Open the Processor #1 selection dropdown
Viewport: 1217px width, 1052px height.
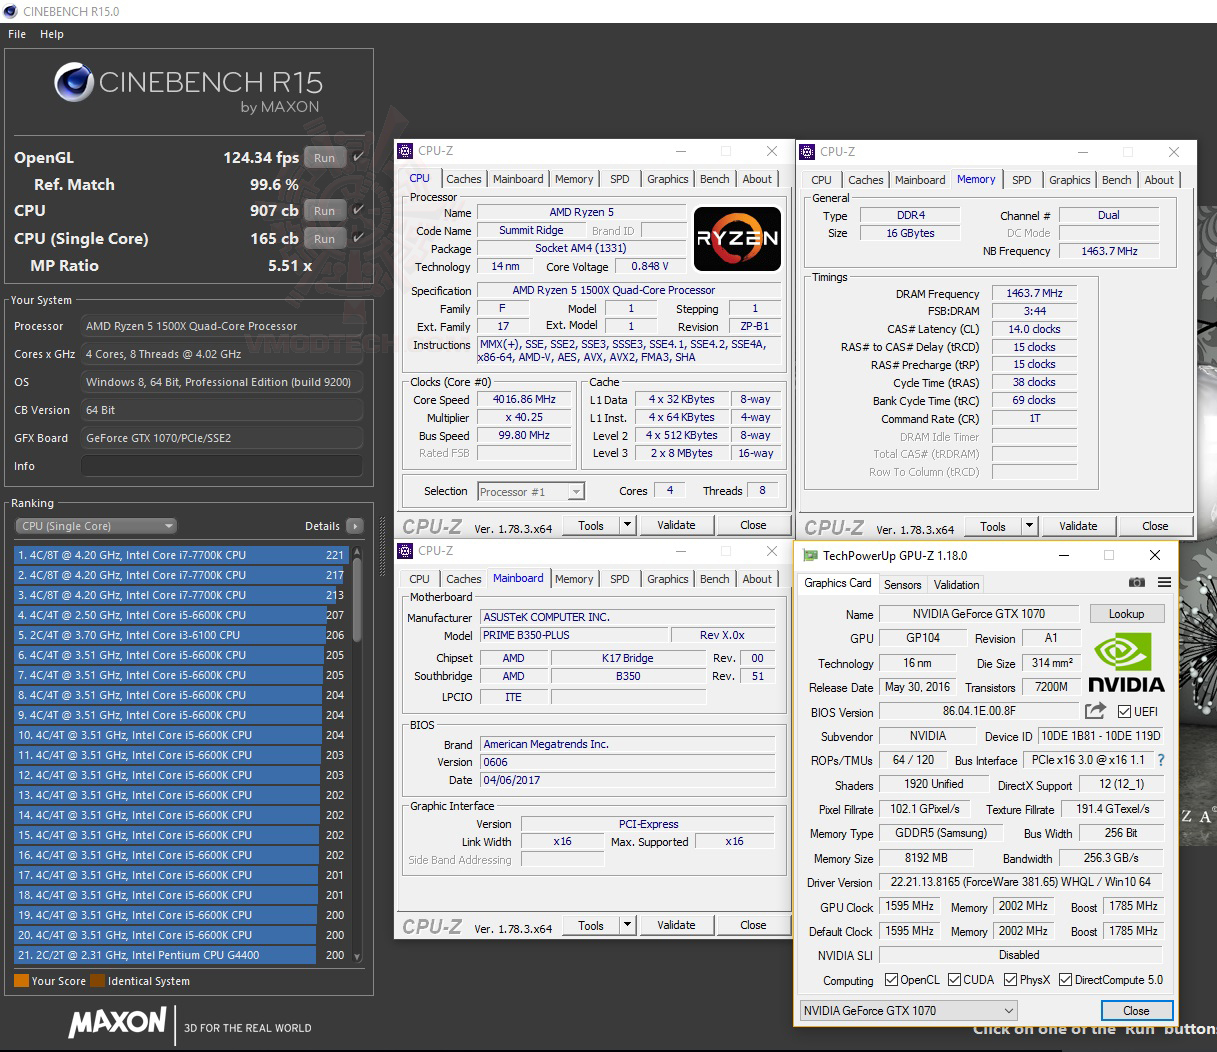(531, 491)
